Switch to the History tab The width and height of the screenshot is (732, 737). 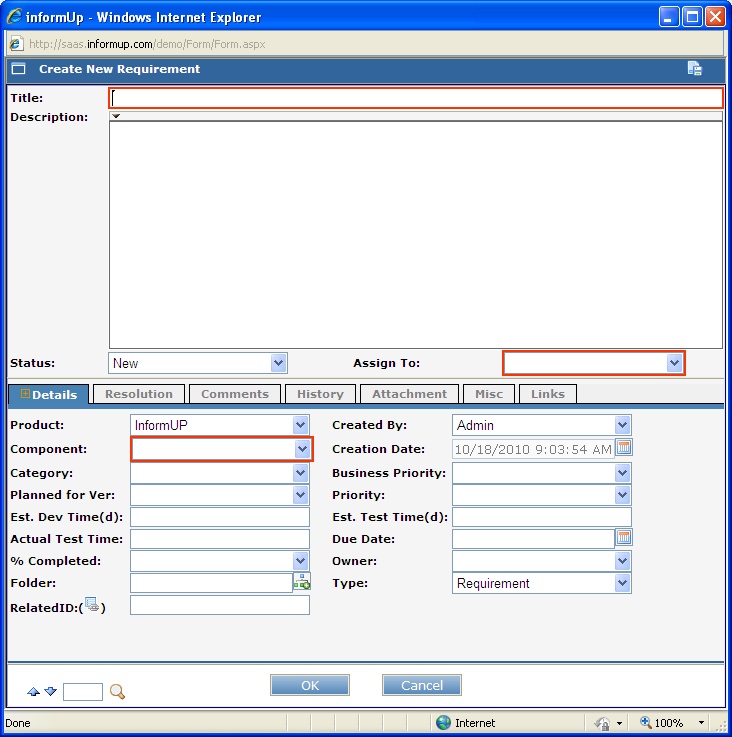tap(320, 394)
